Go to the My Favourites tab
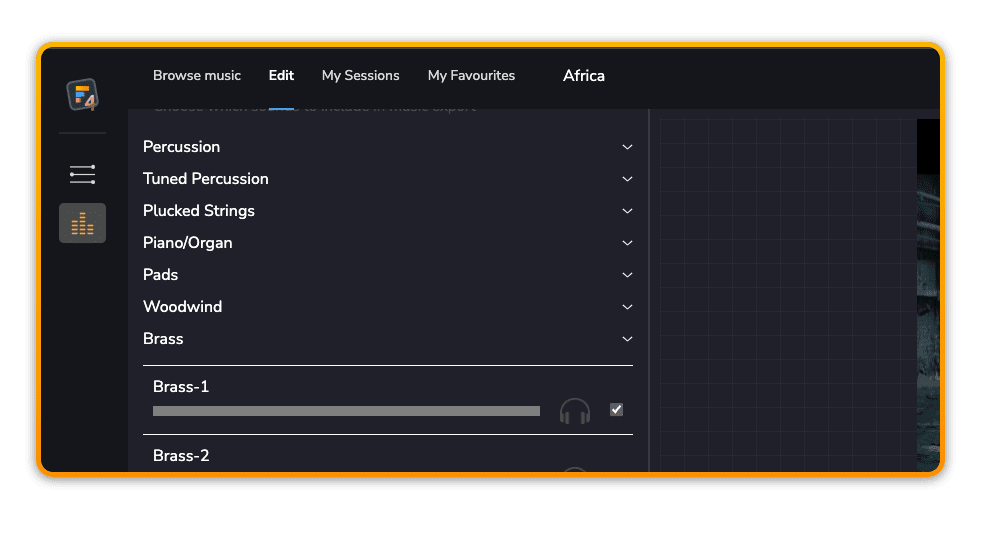Screen dimensions: 981x534 (x=471, y=76)
